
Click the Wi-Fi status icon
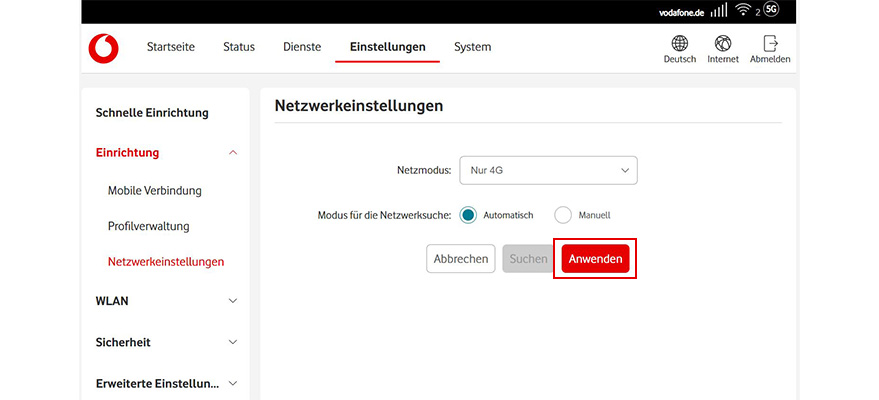[743, 11]
